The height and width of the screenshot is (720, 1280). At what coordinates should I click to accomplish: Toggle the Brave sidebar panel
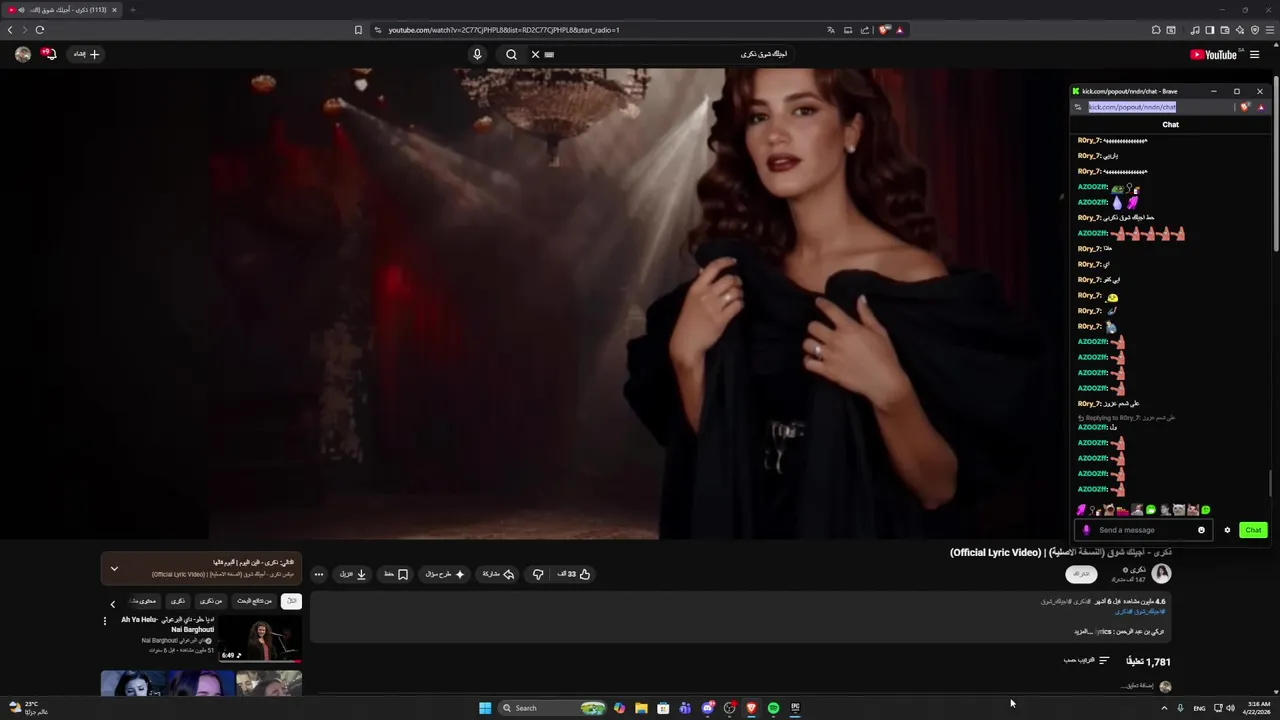[1209, 30]
